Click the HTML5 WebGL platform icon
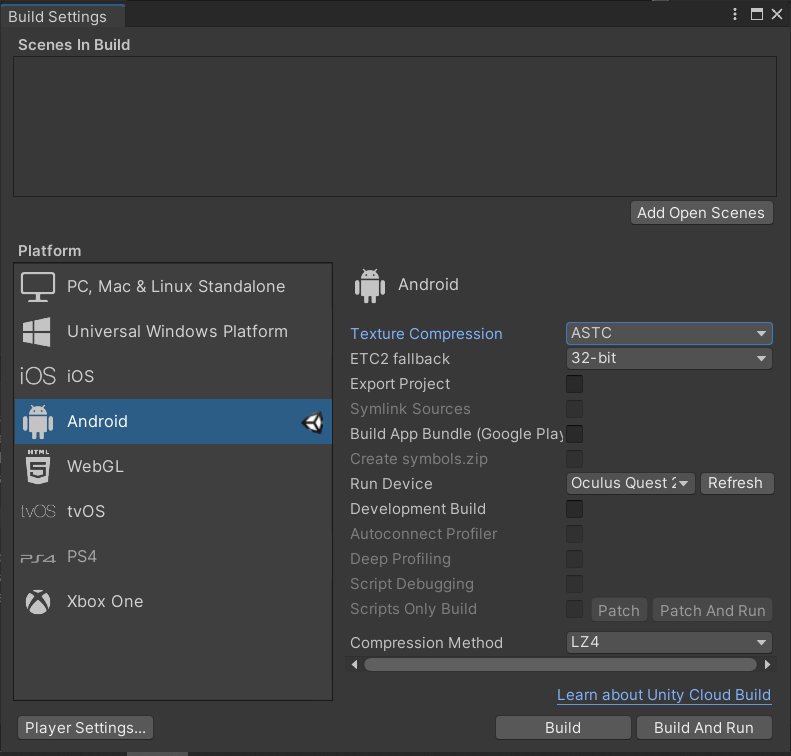 (x=38, y=467)
